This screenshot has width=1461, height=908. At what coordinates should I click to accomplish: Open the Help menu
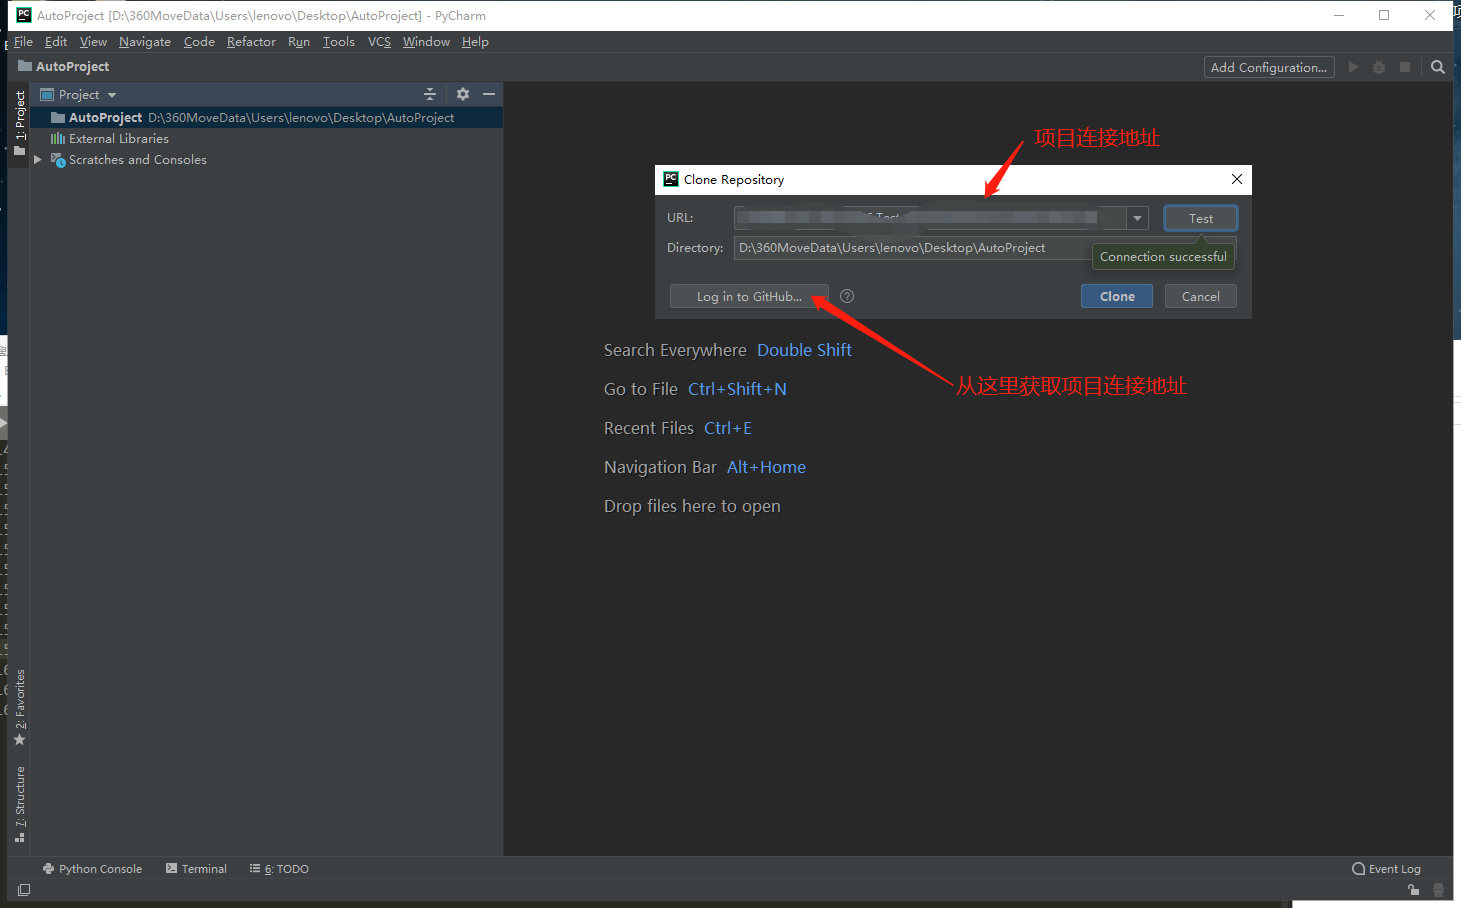pos(475,42)
